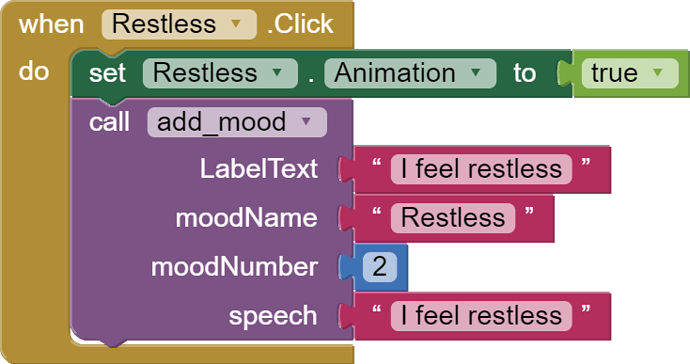Select the purple call block by 'call'
The image size is (690, 364).
109,122
